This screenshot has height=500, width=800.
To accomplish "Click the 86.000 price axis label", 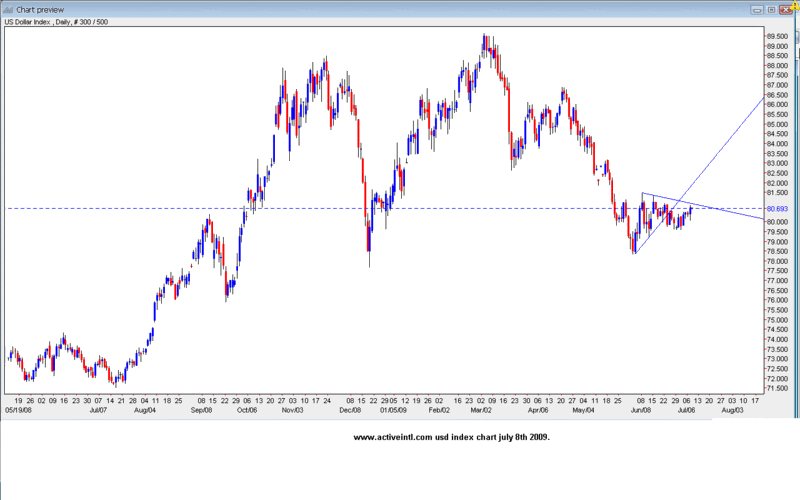I will click(778, 105).
